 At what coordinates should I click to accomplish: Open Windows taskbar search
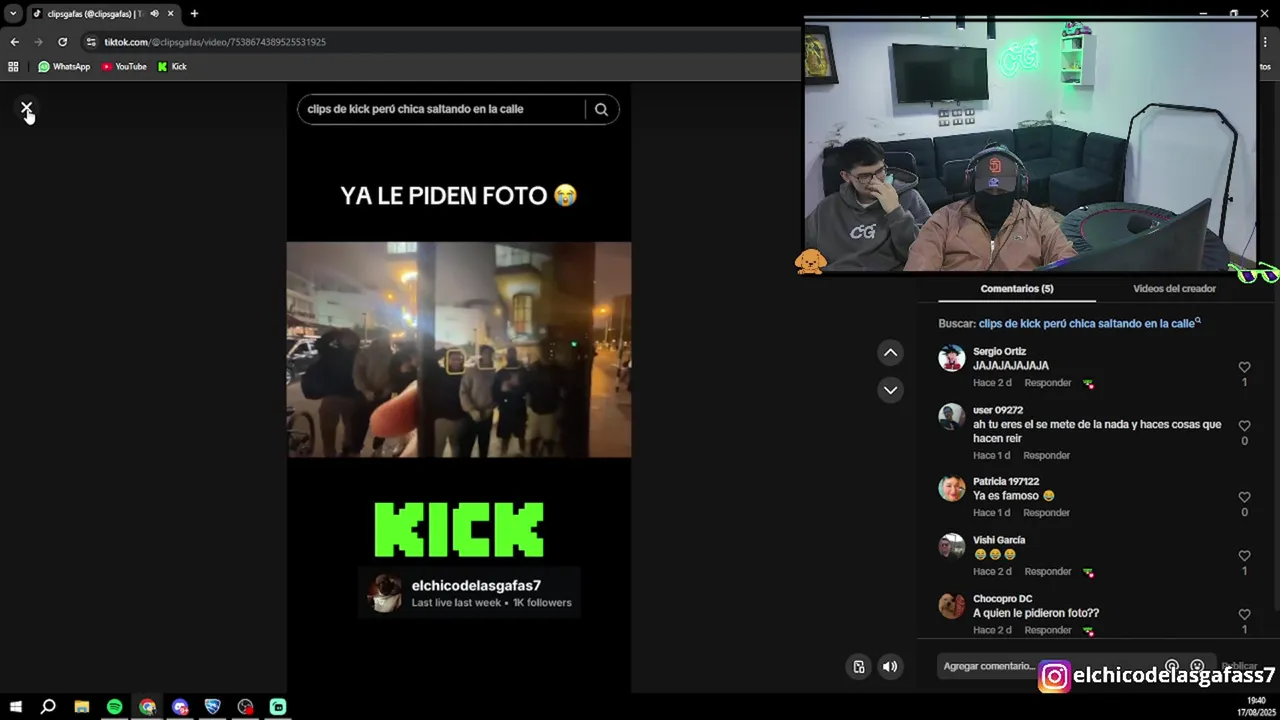[48, 707]
